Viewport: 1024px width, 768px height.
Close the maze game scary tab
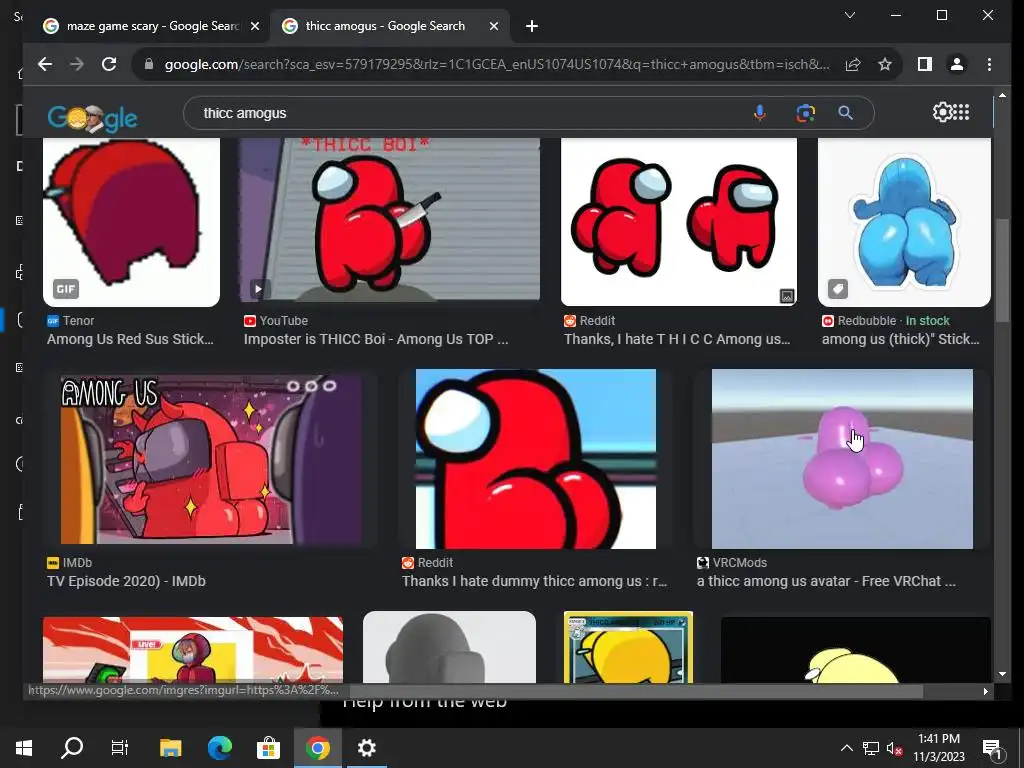pos(255,26)
